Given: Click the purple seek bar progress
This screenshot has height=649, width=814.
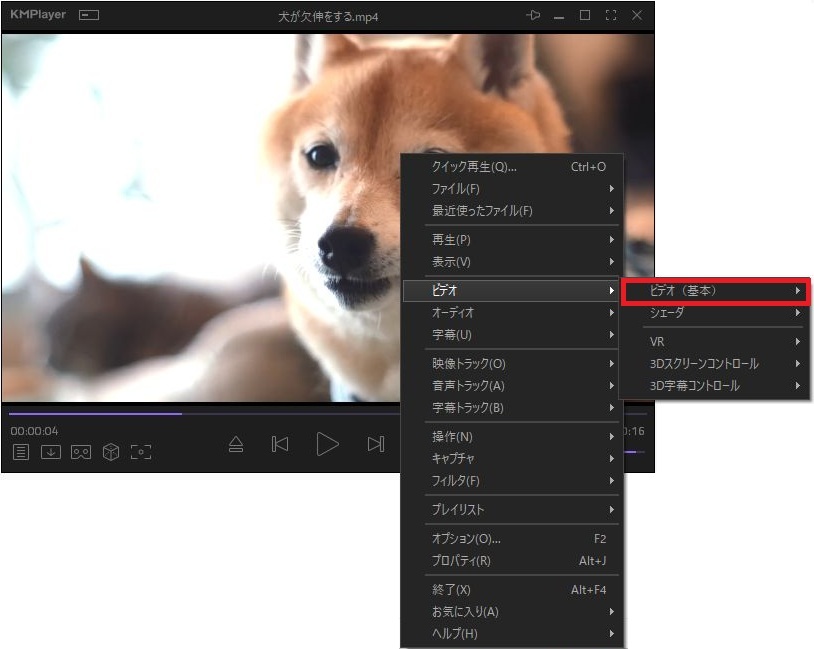Looking at the screenshot, I should (95, 413).
